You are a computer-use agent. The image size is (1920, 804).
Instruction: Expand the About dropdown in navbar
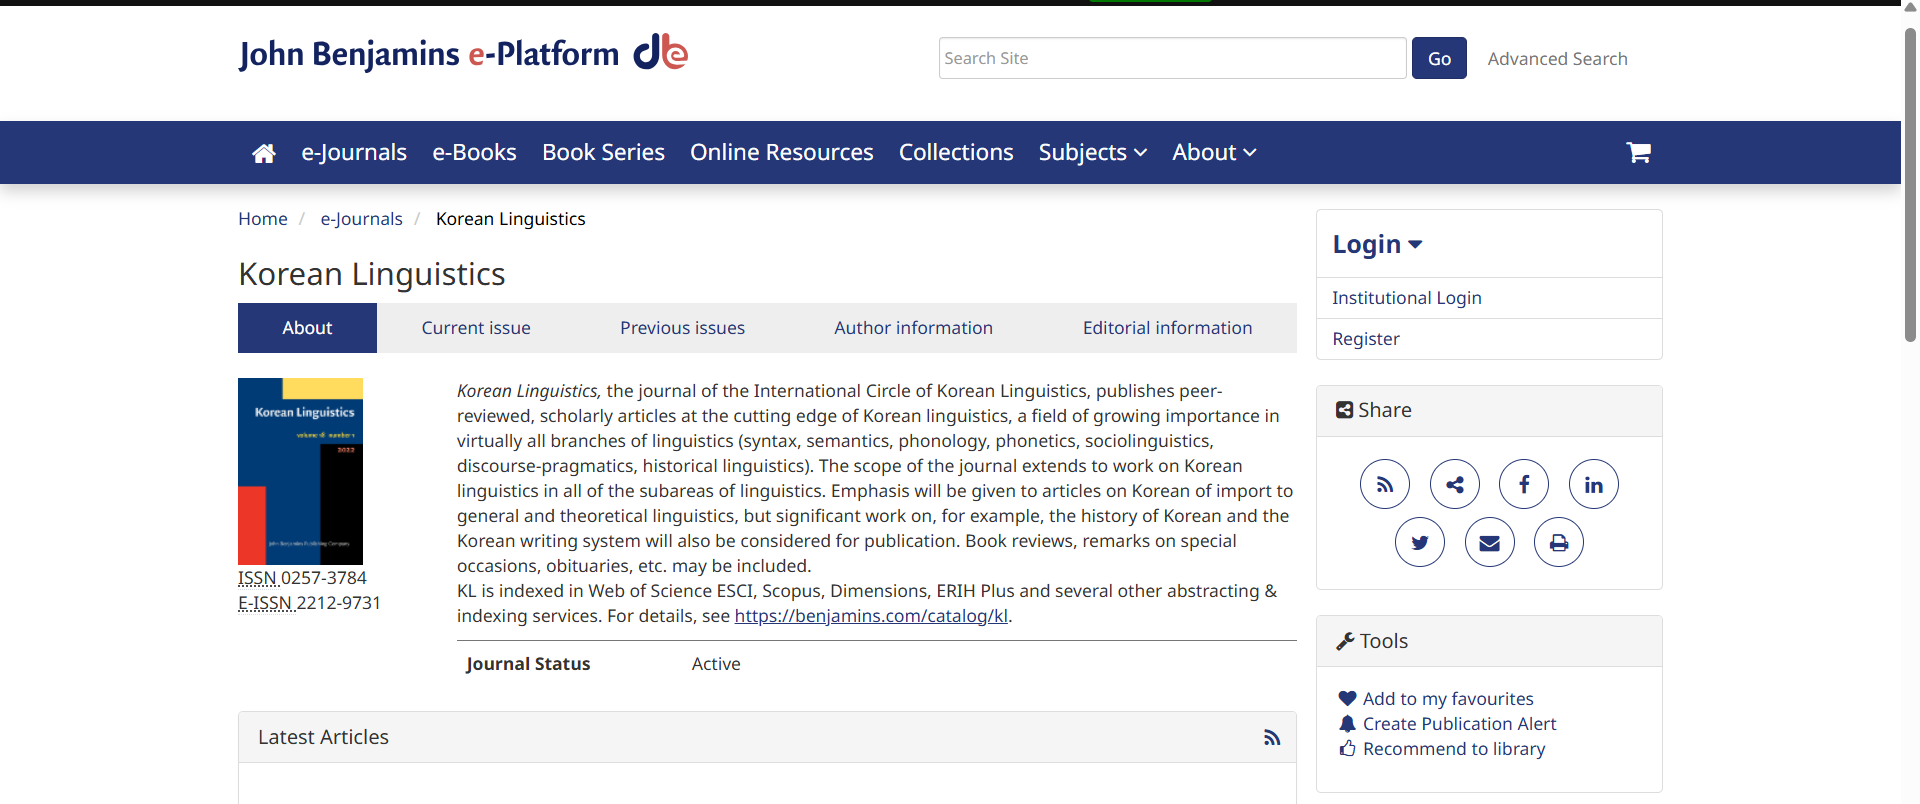tap(1214, 152)
